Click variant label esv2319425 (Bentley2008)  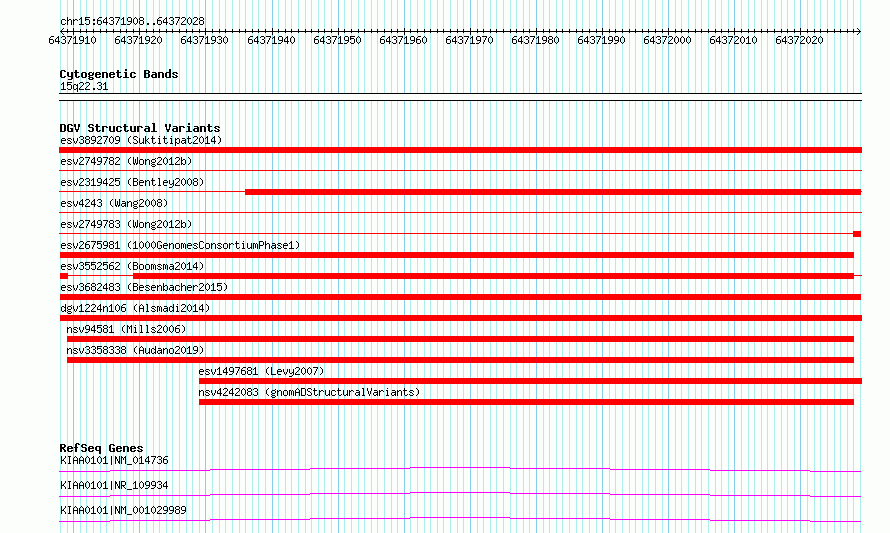(x=132, y=182)
